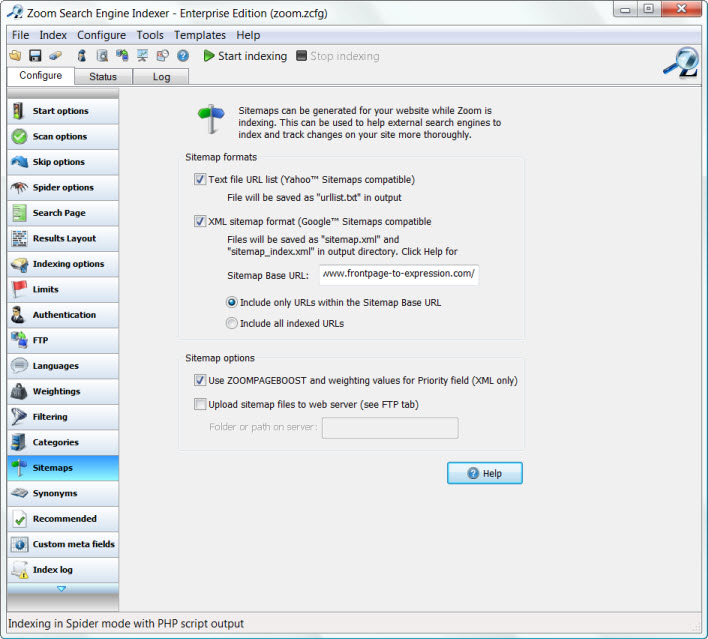The width and height of the screenshot is (708, 639).
Task: Click the eraser icon in toolbar
Action: [55, 56]
